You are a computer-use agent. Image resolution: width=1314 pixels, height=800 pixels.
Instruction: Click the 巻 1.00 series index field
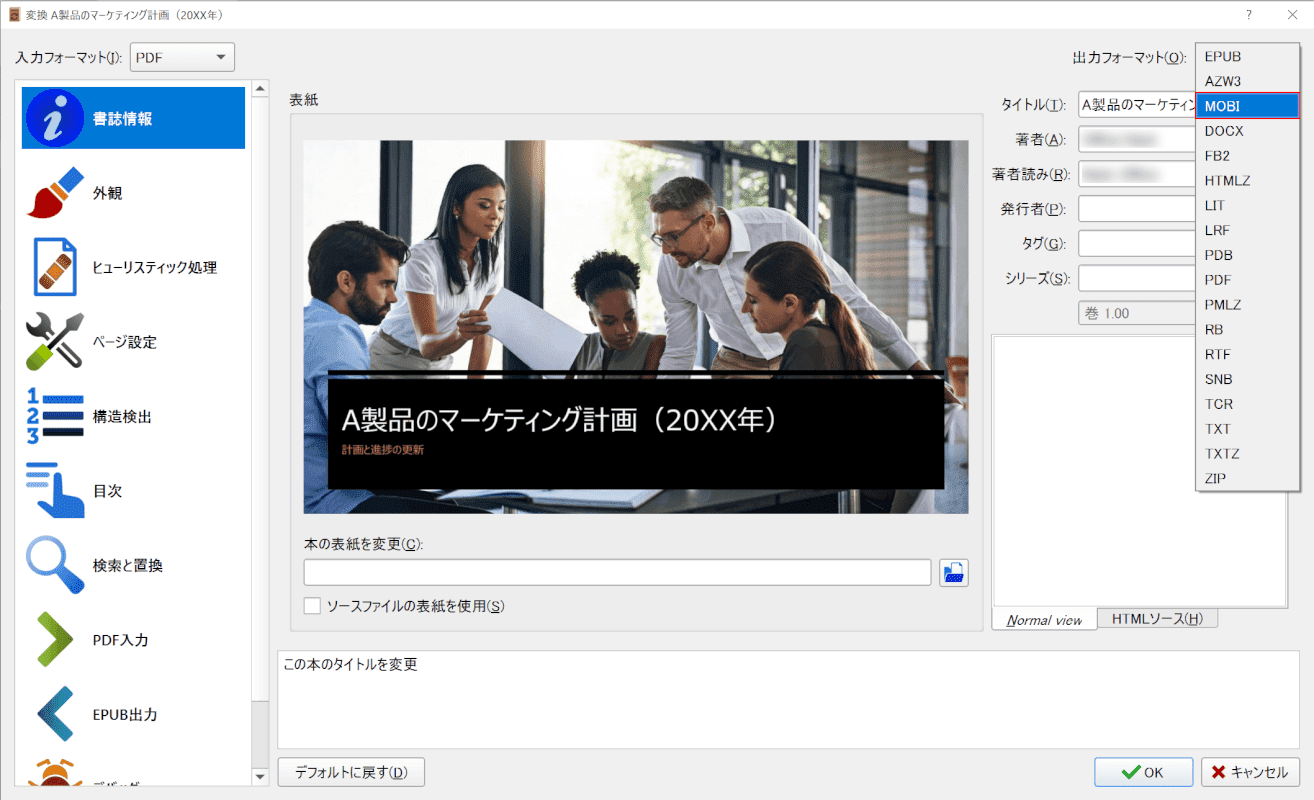1137,313
